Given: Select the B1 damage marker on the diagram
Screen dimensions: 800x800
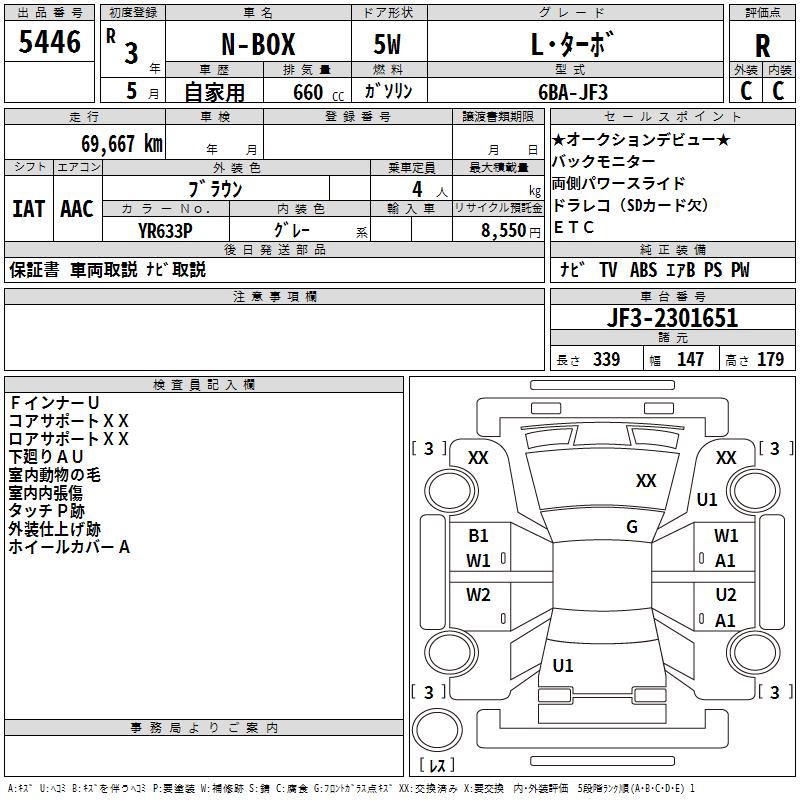Looking at the screenshot, I should (x=478, y=536).
